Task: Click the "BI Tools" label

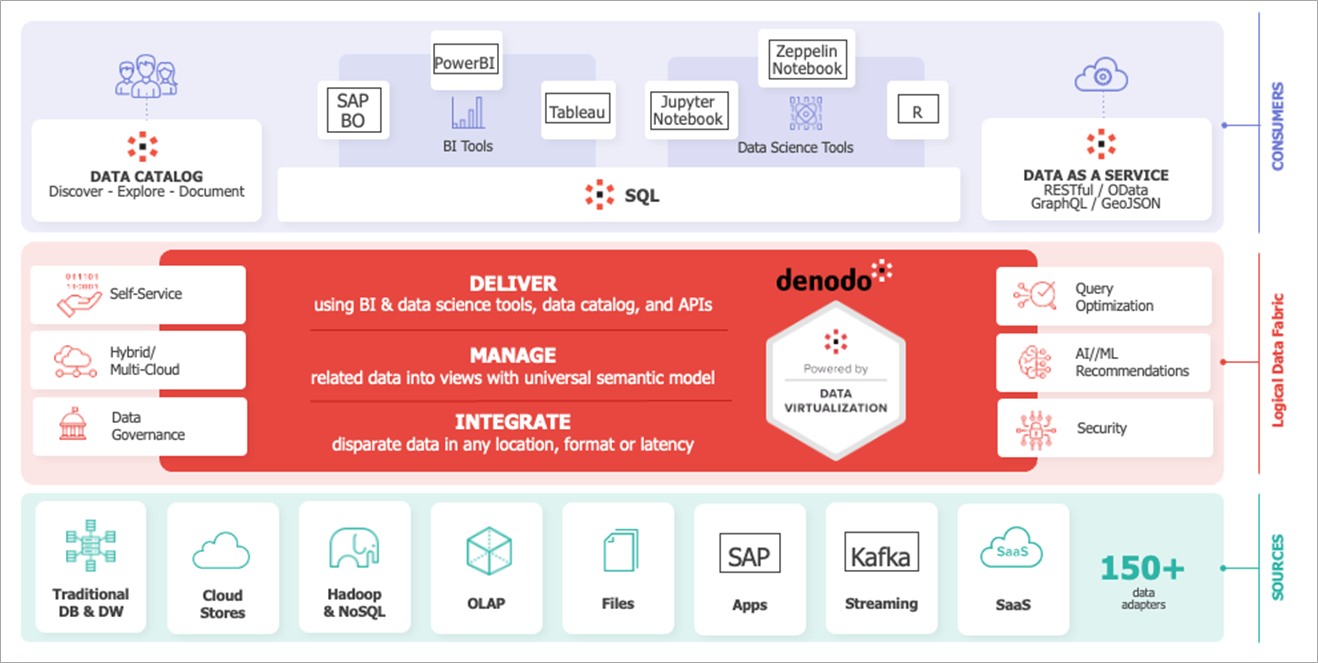Action: pos(468,146)
